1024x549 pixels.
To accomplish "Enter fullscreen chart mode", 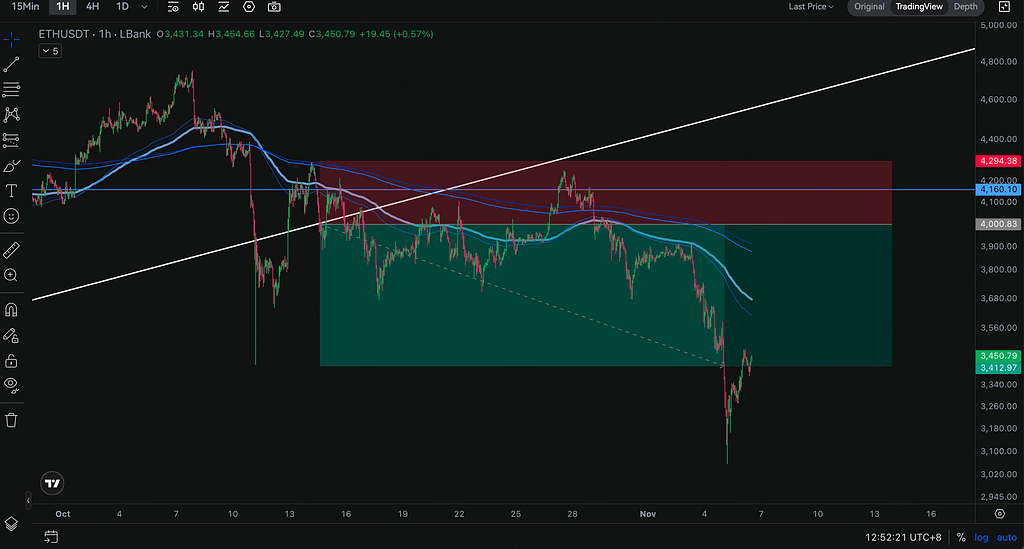I will coord(1004,7).
